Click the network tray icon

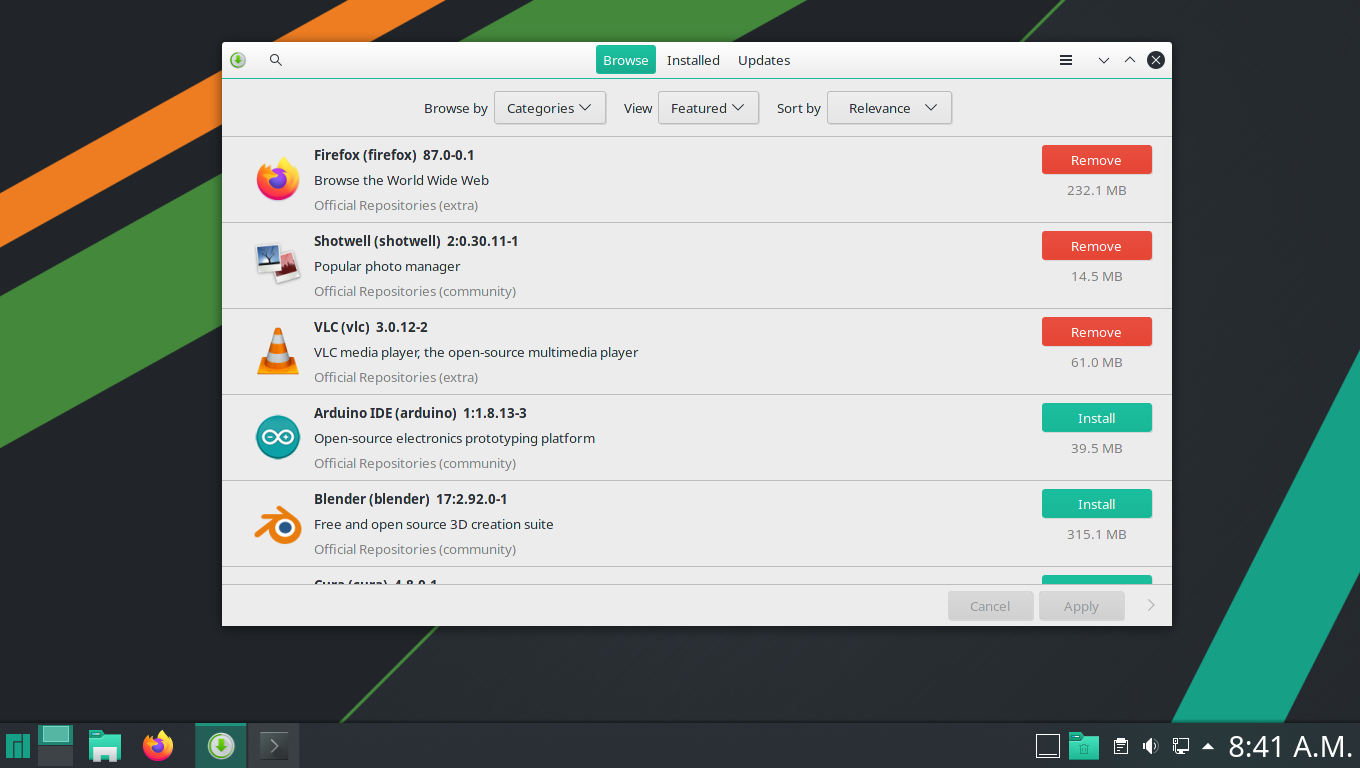pyautogui.click(x=1181, y=746)
